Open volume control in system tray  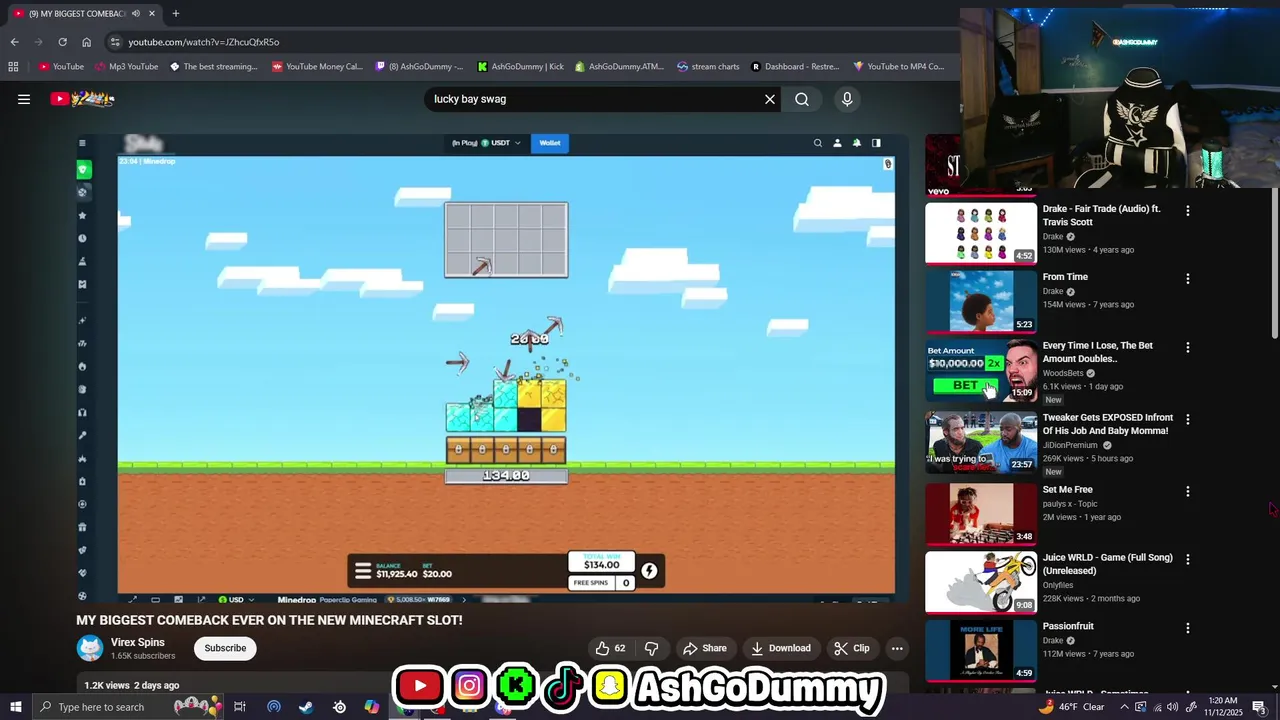coord(1173,707)
